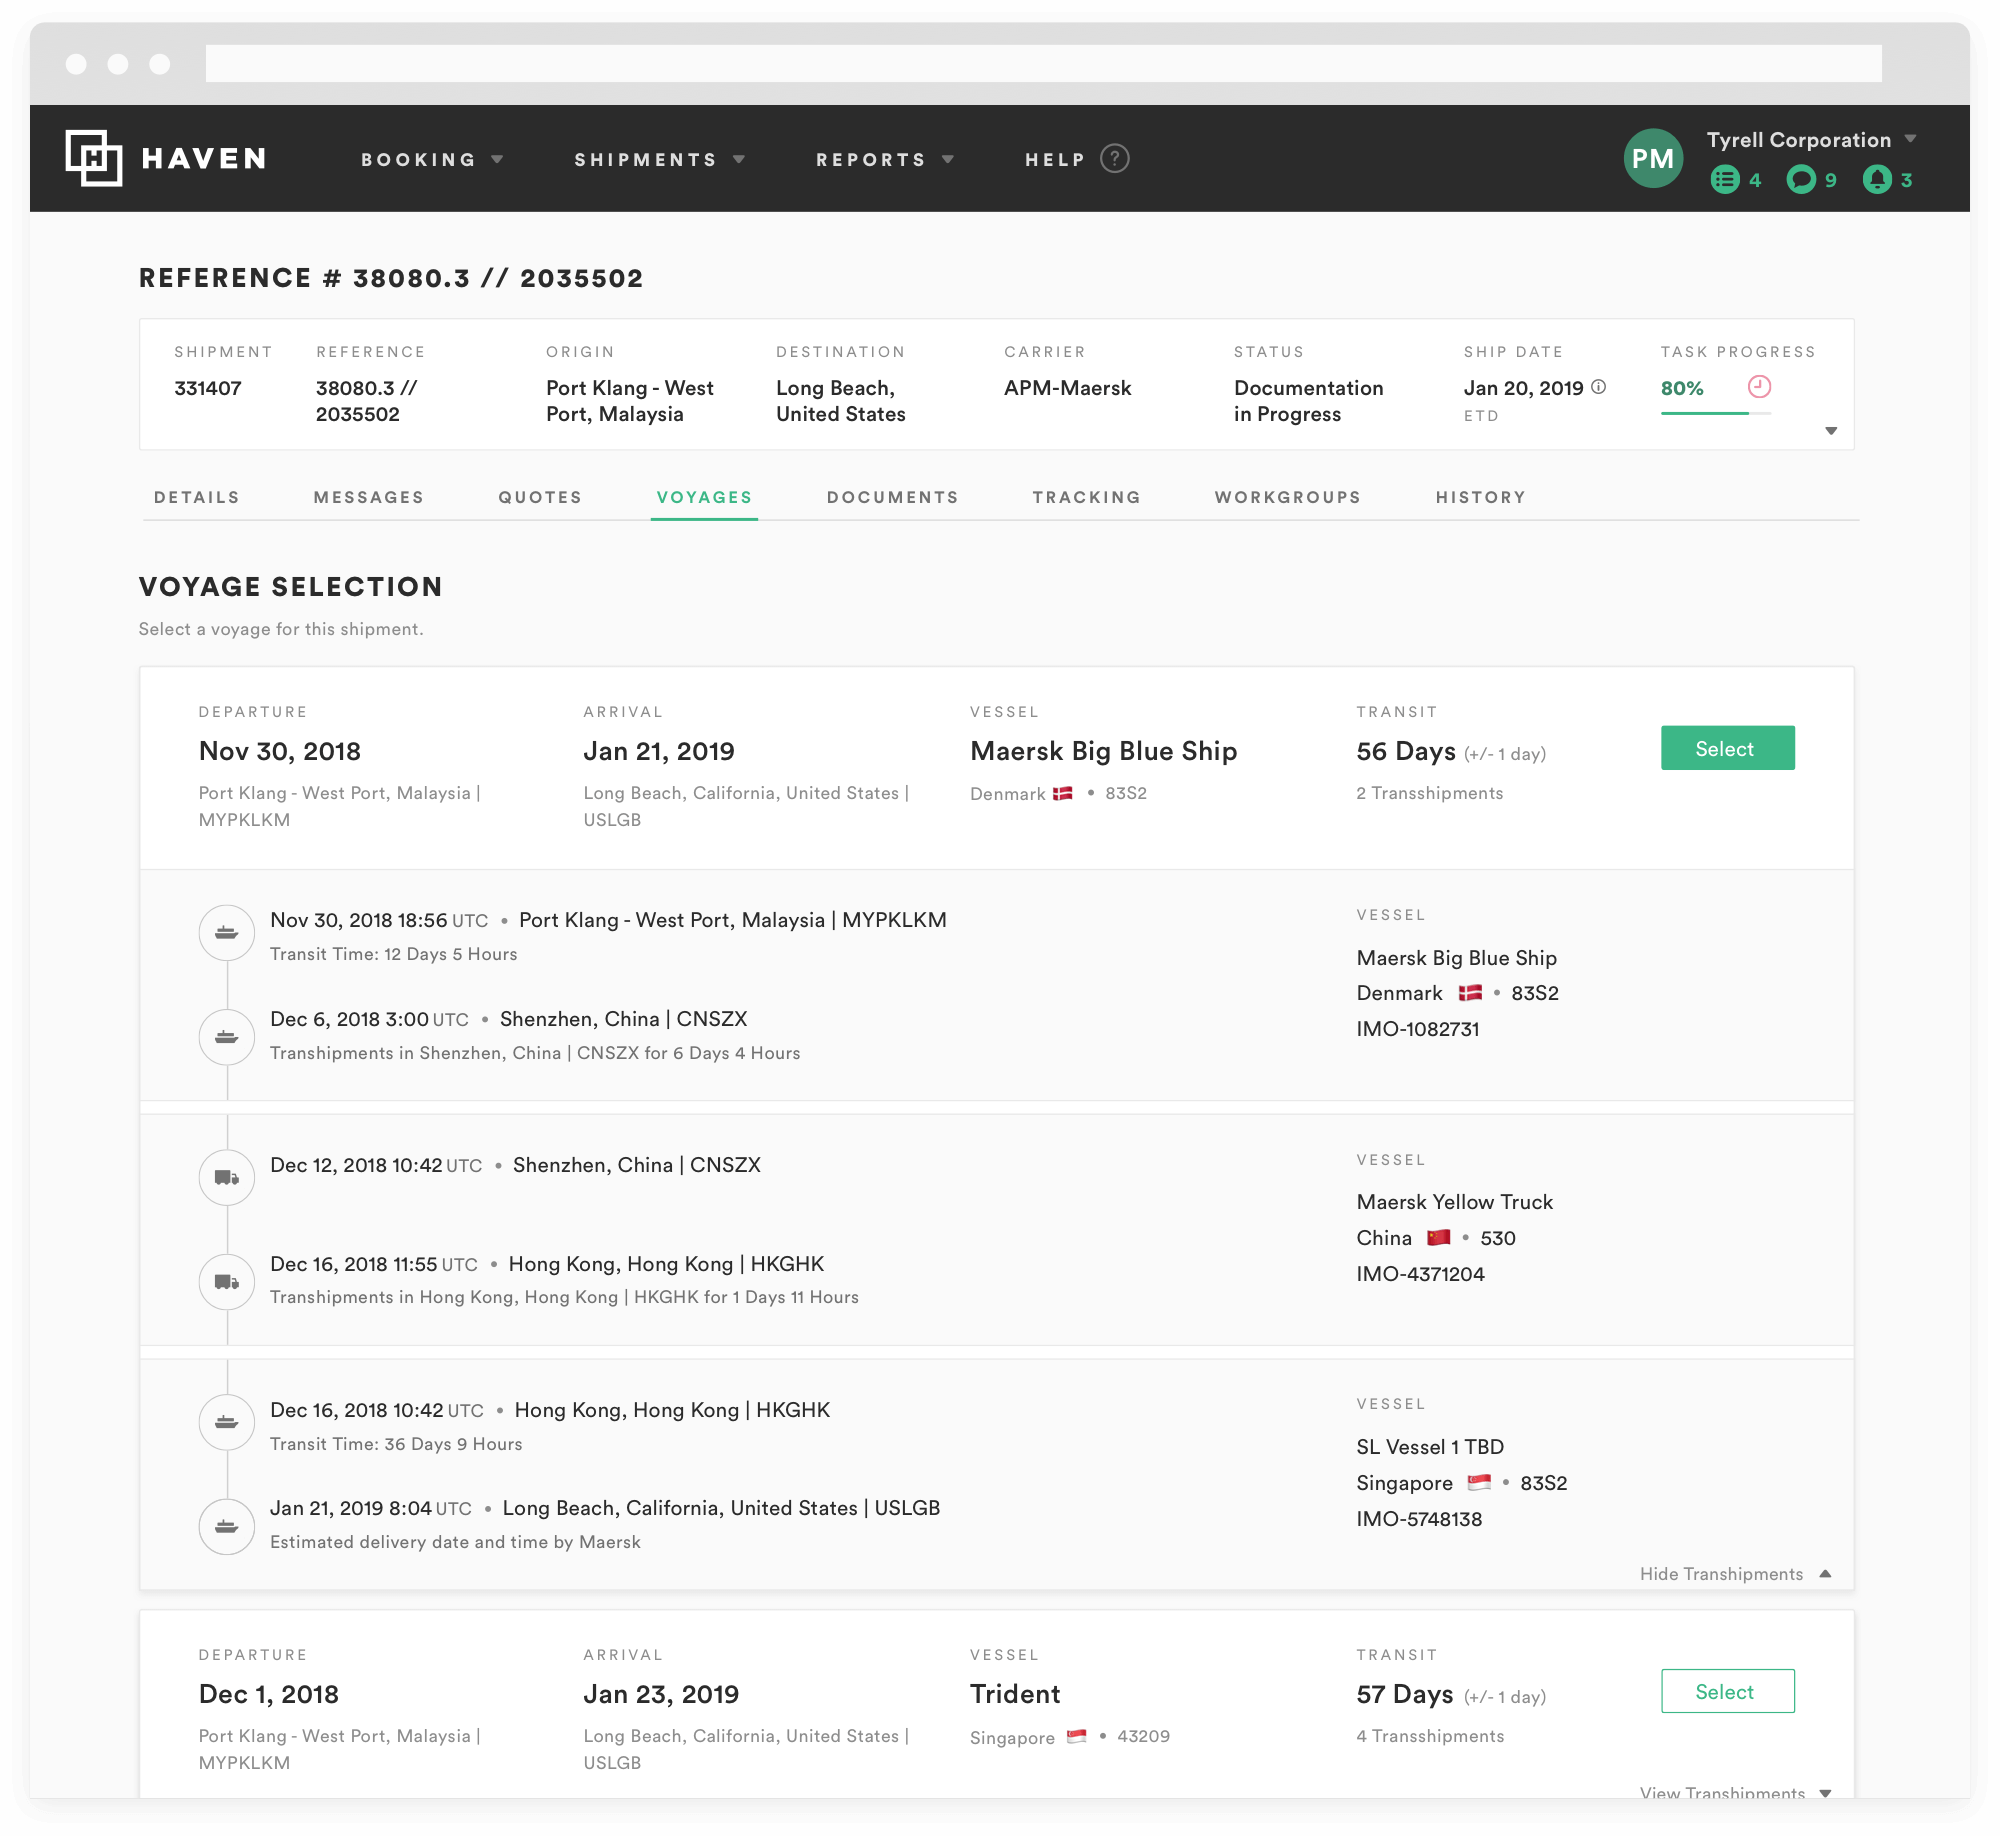This screenshot has height=1836, width=2000.
Task: Open the messages bubble icon showing 9
Action: pos(1801,180)
